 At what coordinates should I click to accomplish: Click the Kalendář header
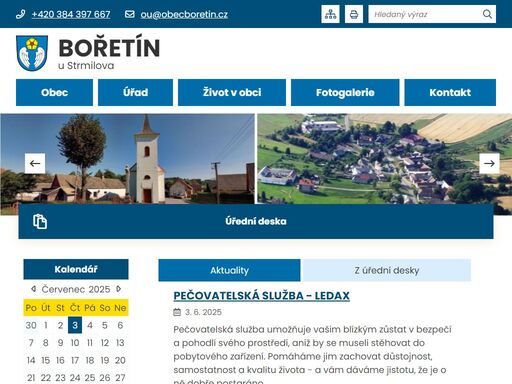(76, 269)
